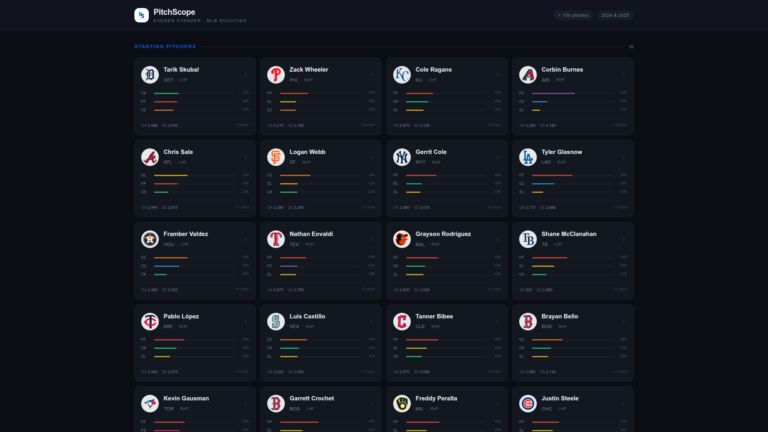
Task: Click Brayan Bello's Red Sox logo
Action: pos(528,321)
